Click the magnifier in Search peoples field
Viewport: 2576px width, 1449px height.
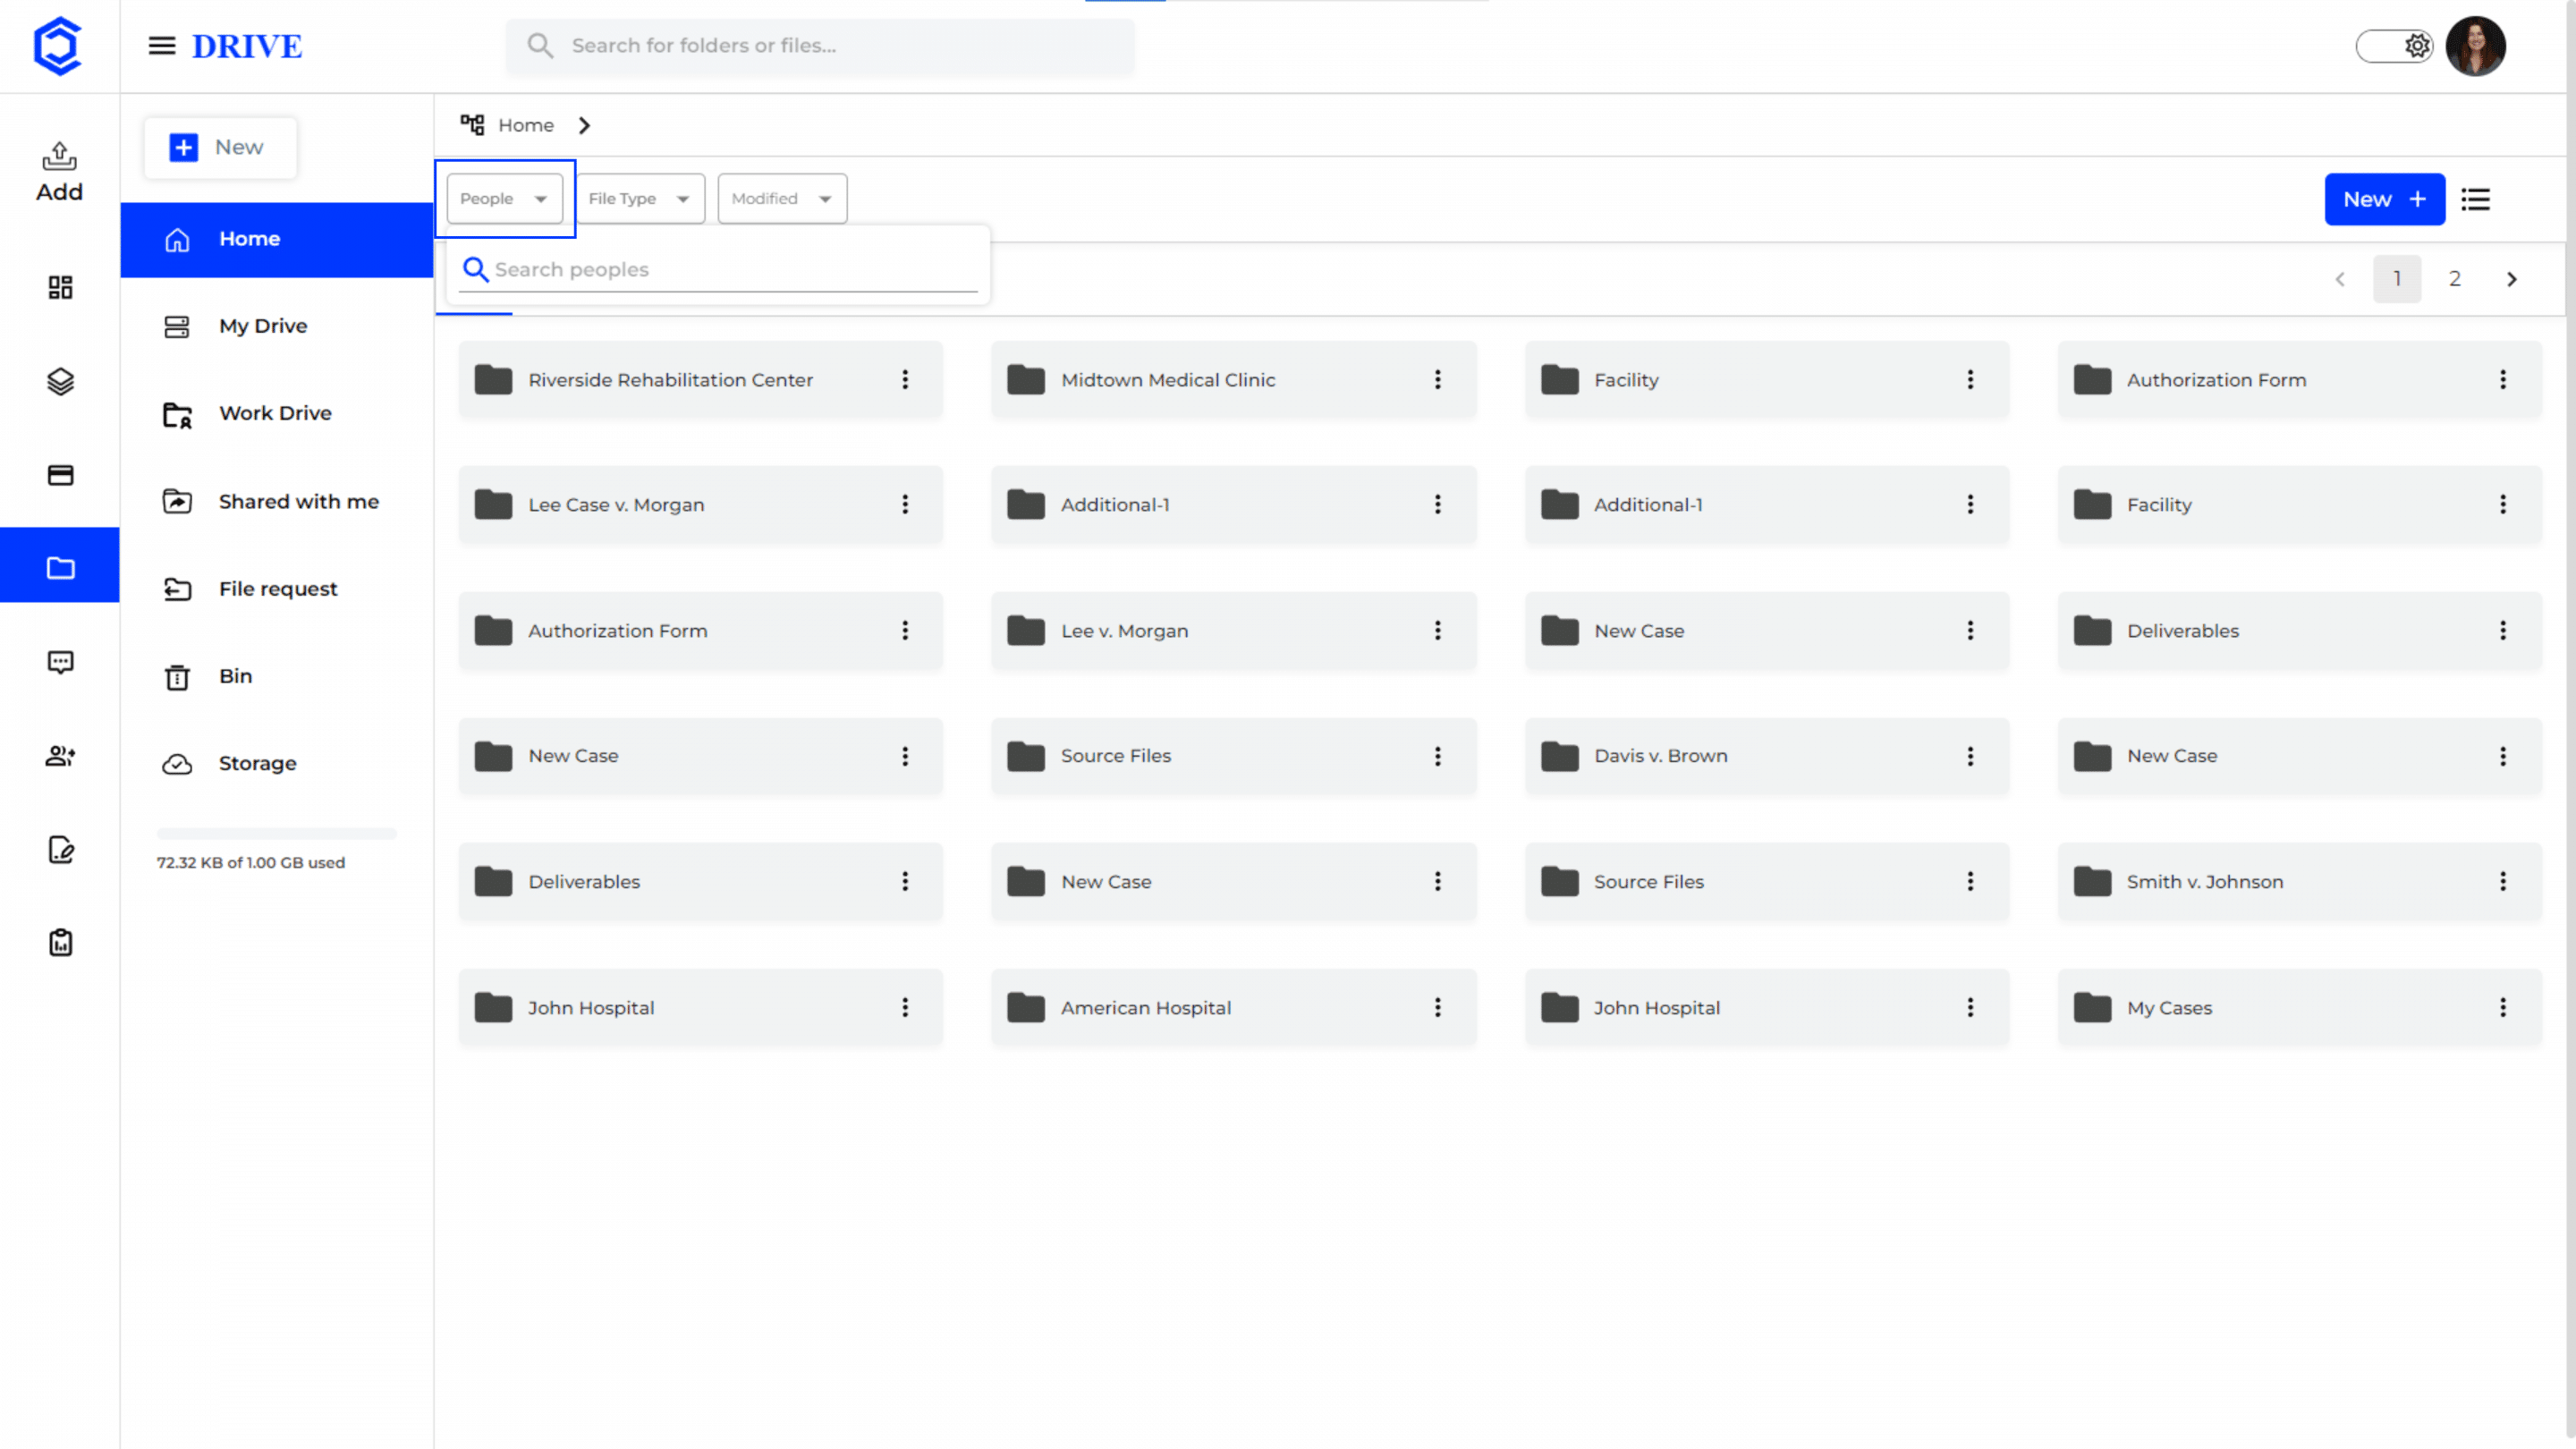click(476, 270)
